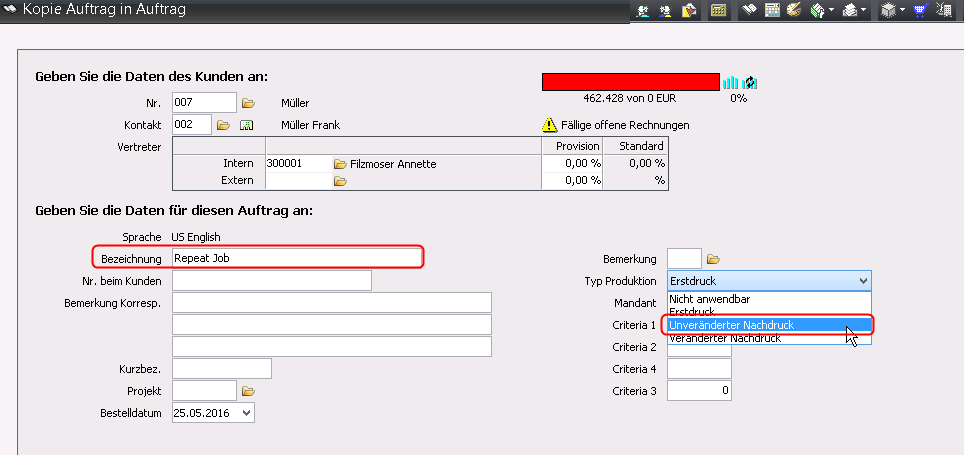Select 'Nicht anwendbar' in Typ Produktion list
Screen dimensions: 964x455
click(x=769, y=299)
